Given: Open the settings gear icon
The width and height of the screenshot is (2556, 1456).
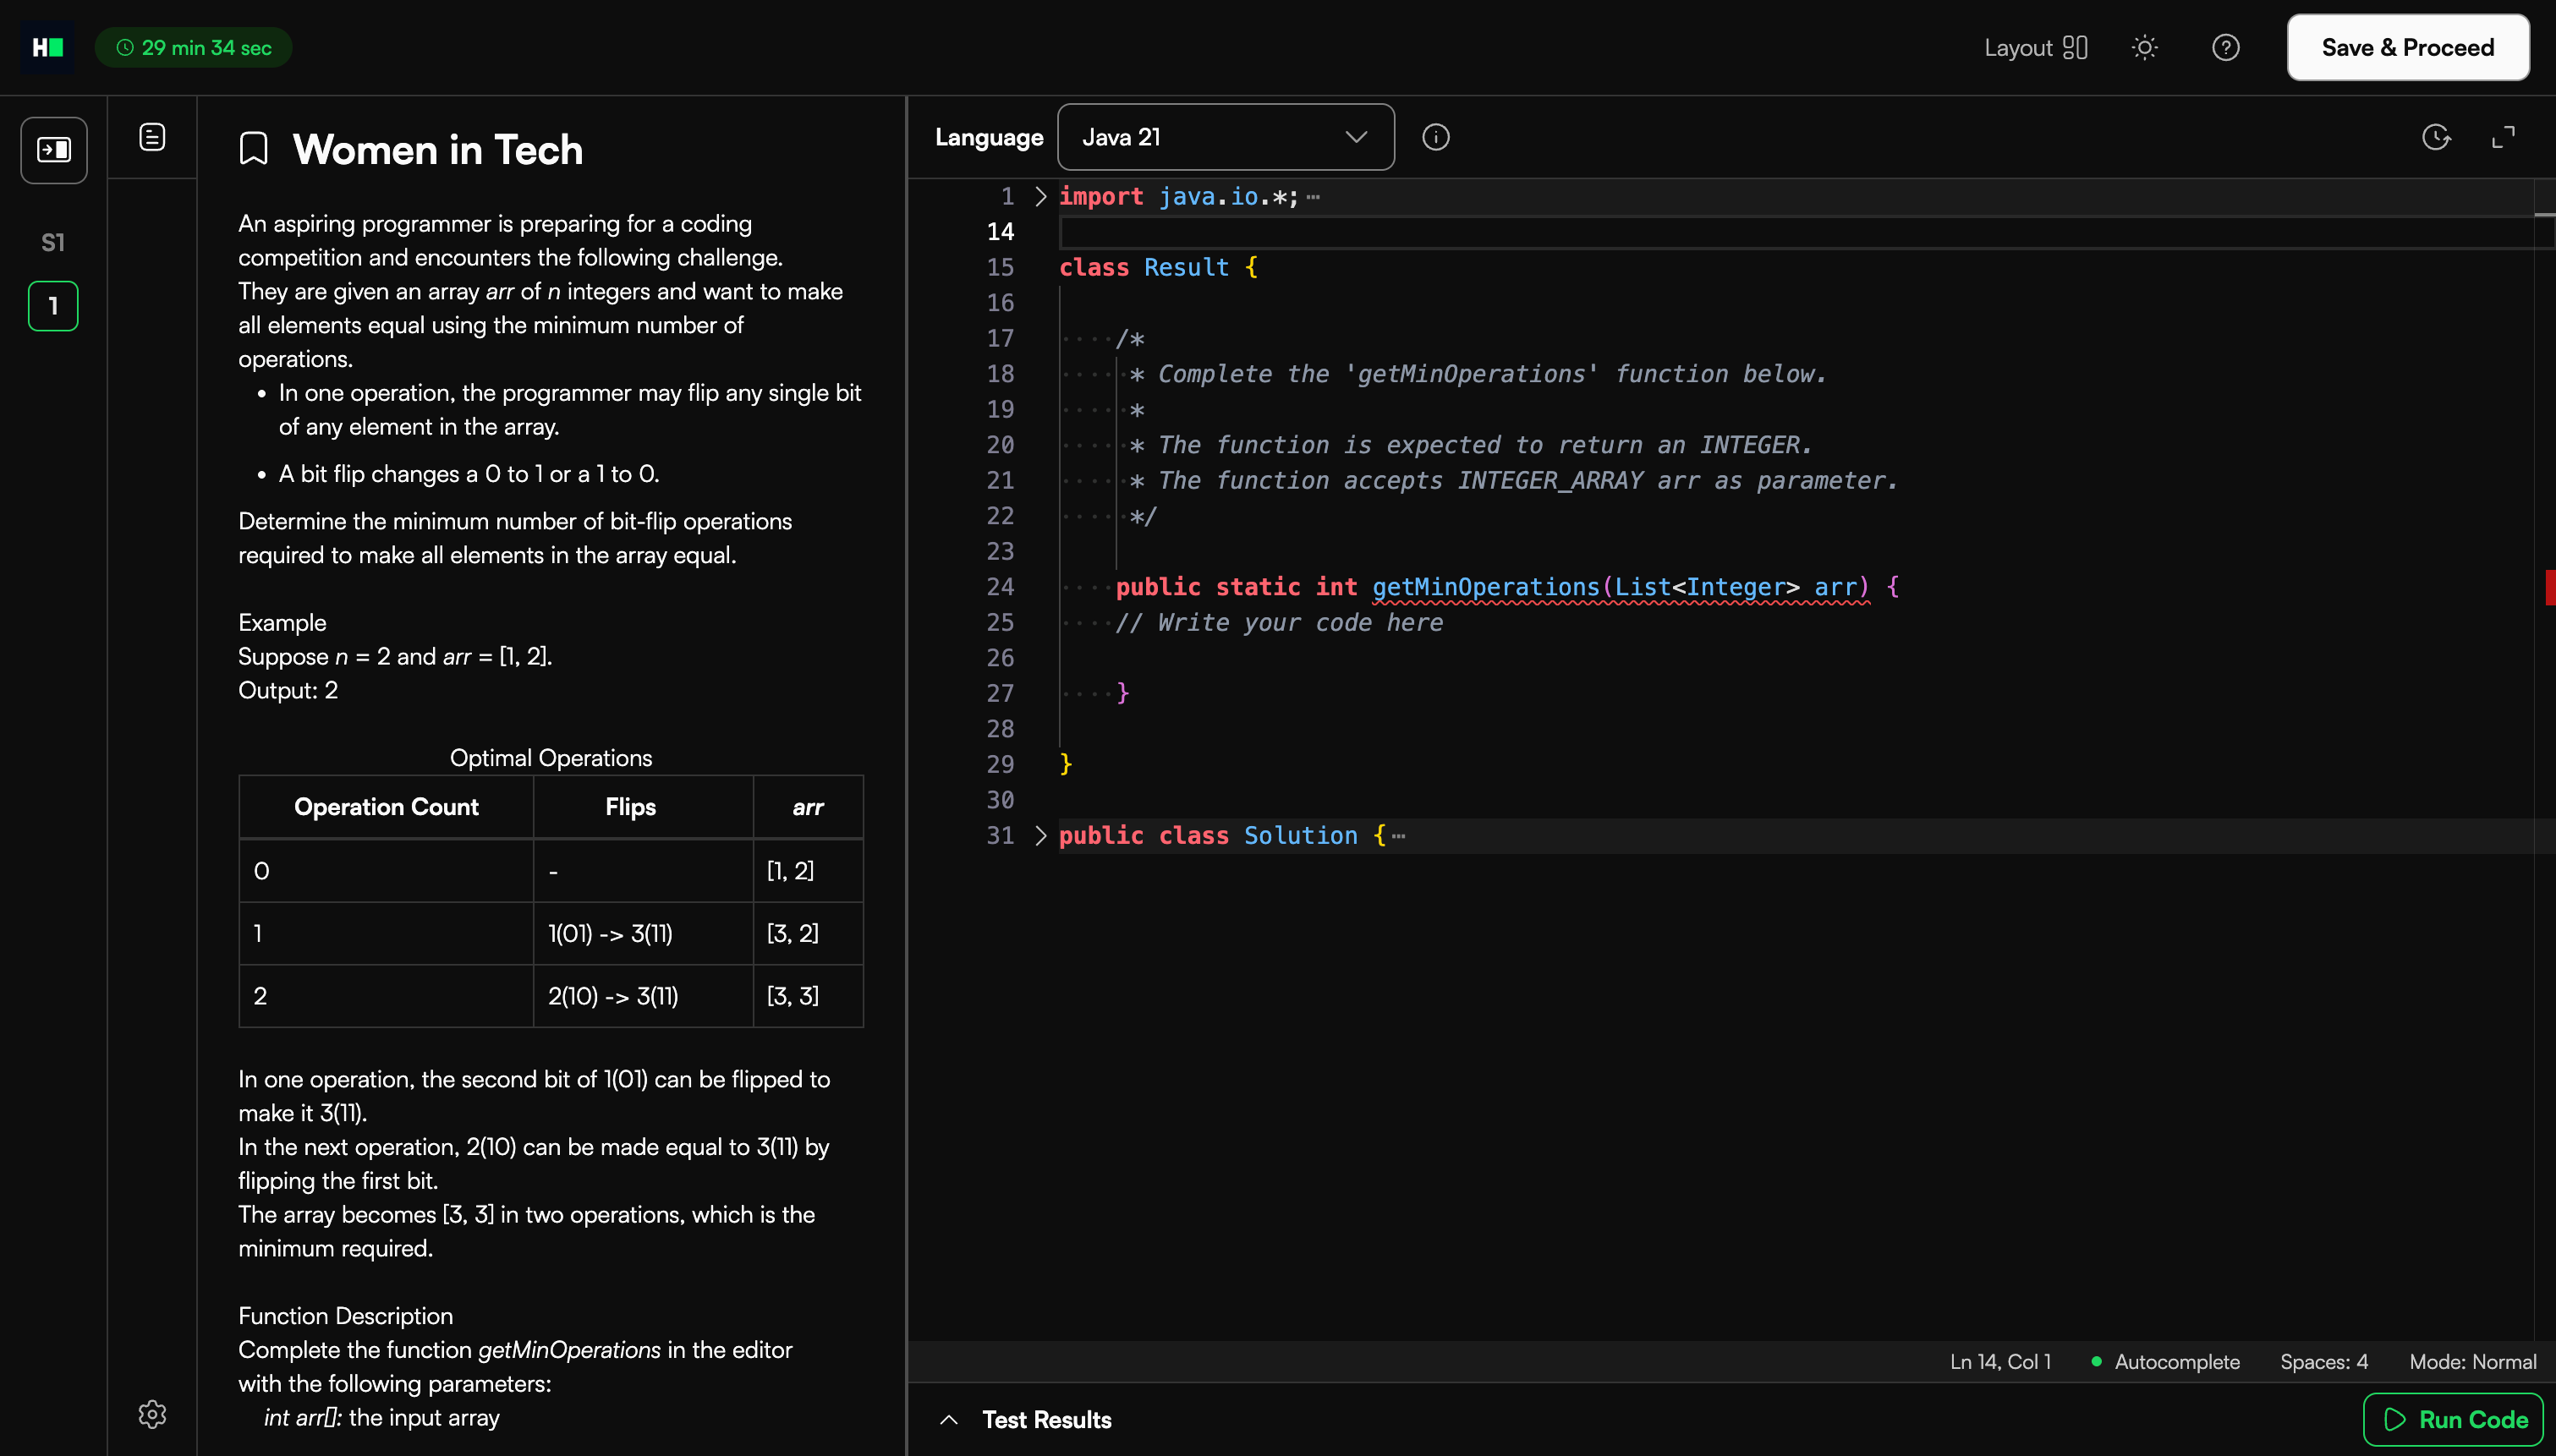Looking at the screenshot, I should [152, 1413].
